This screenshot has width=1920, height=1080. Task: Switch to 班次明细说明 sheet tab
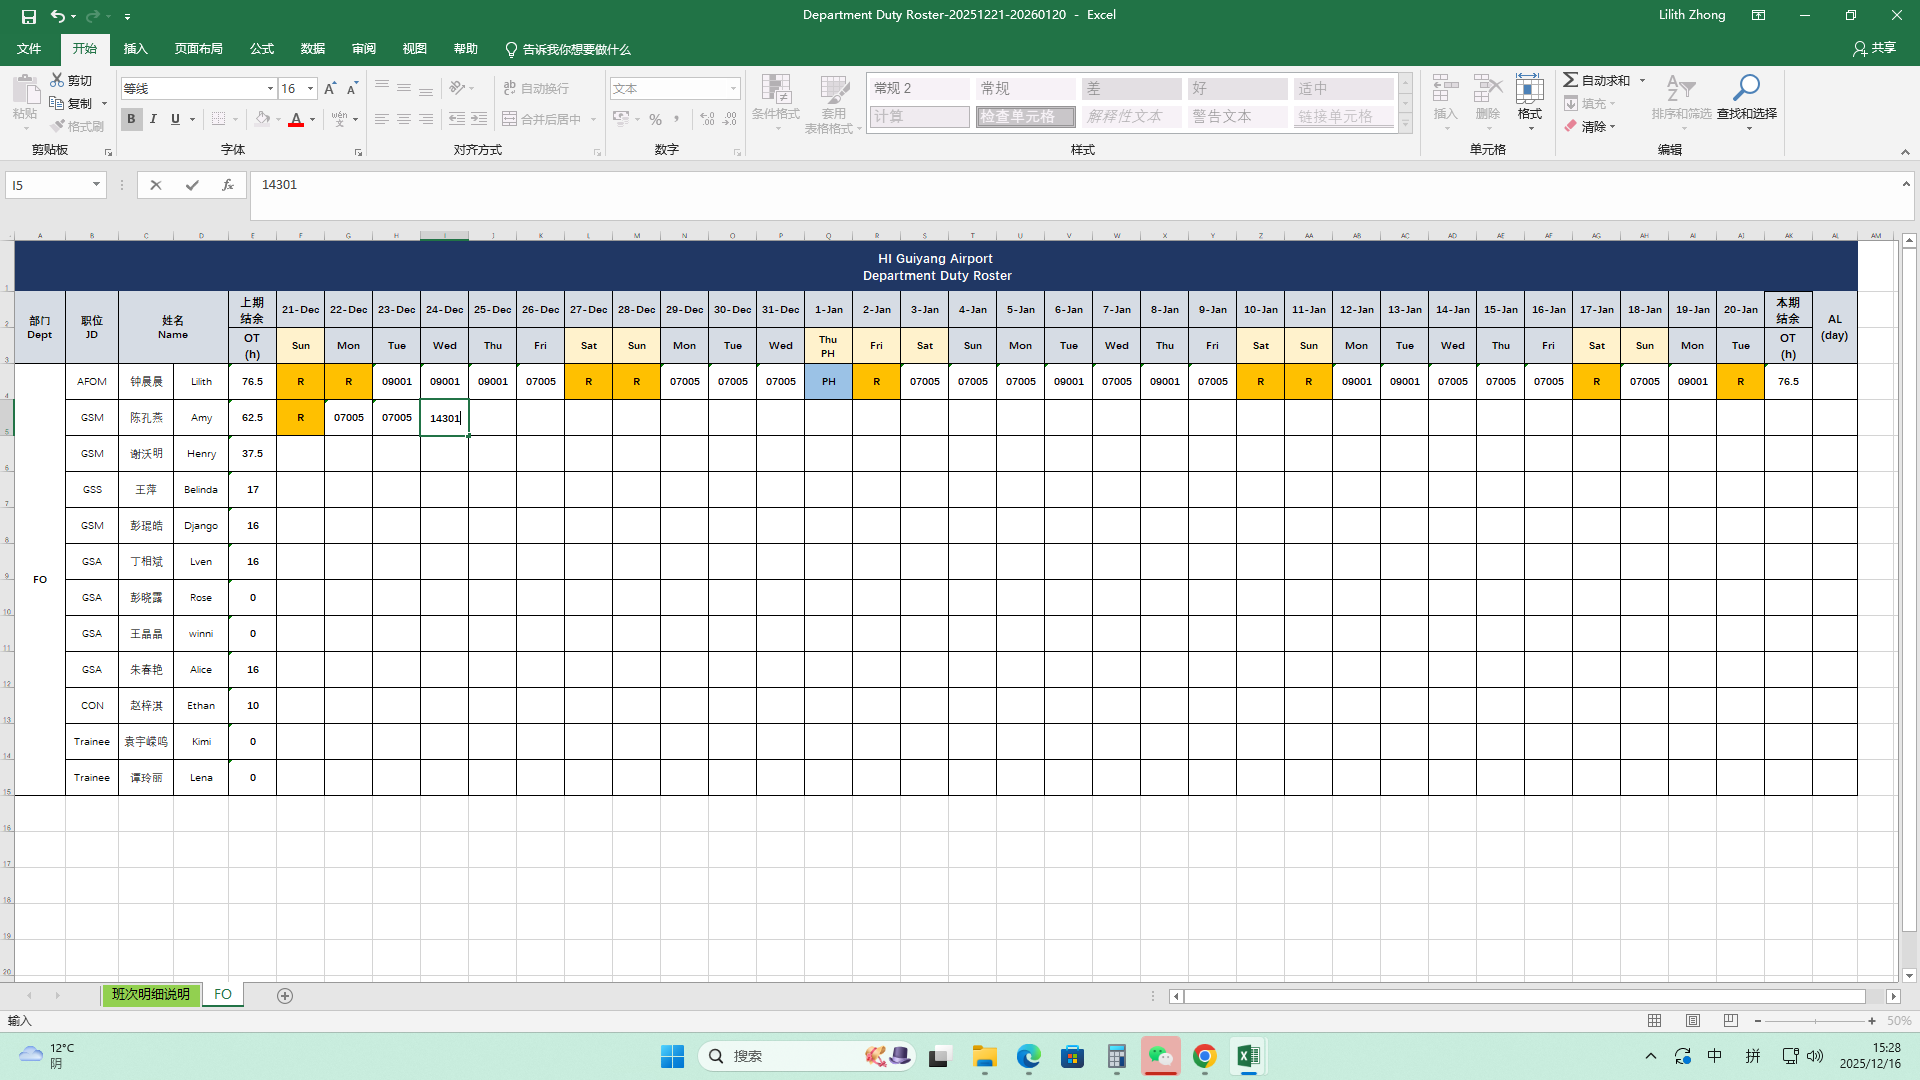click(150, 995)
